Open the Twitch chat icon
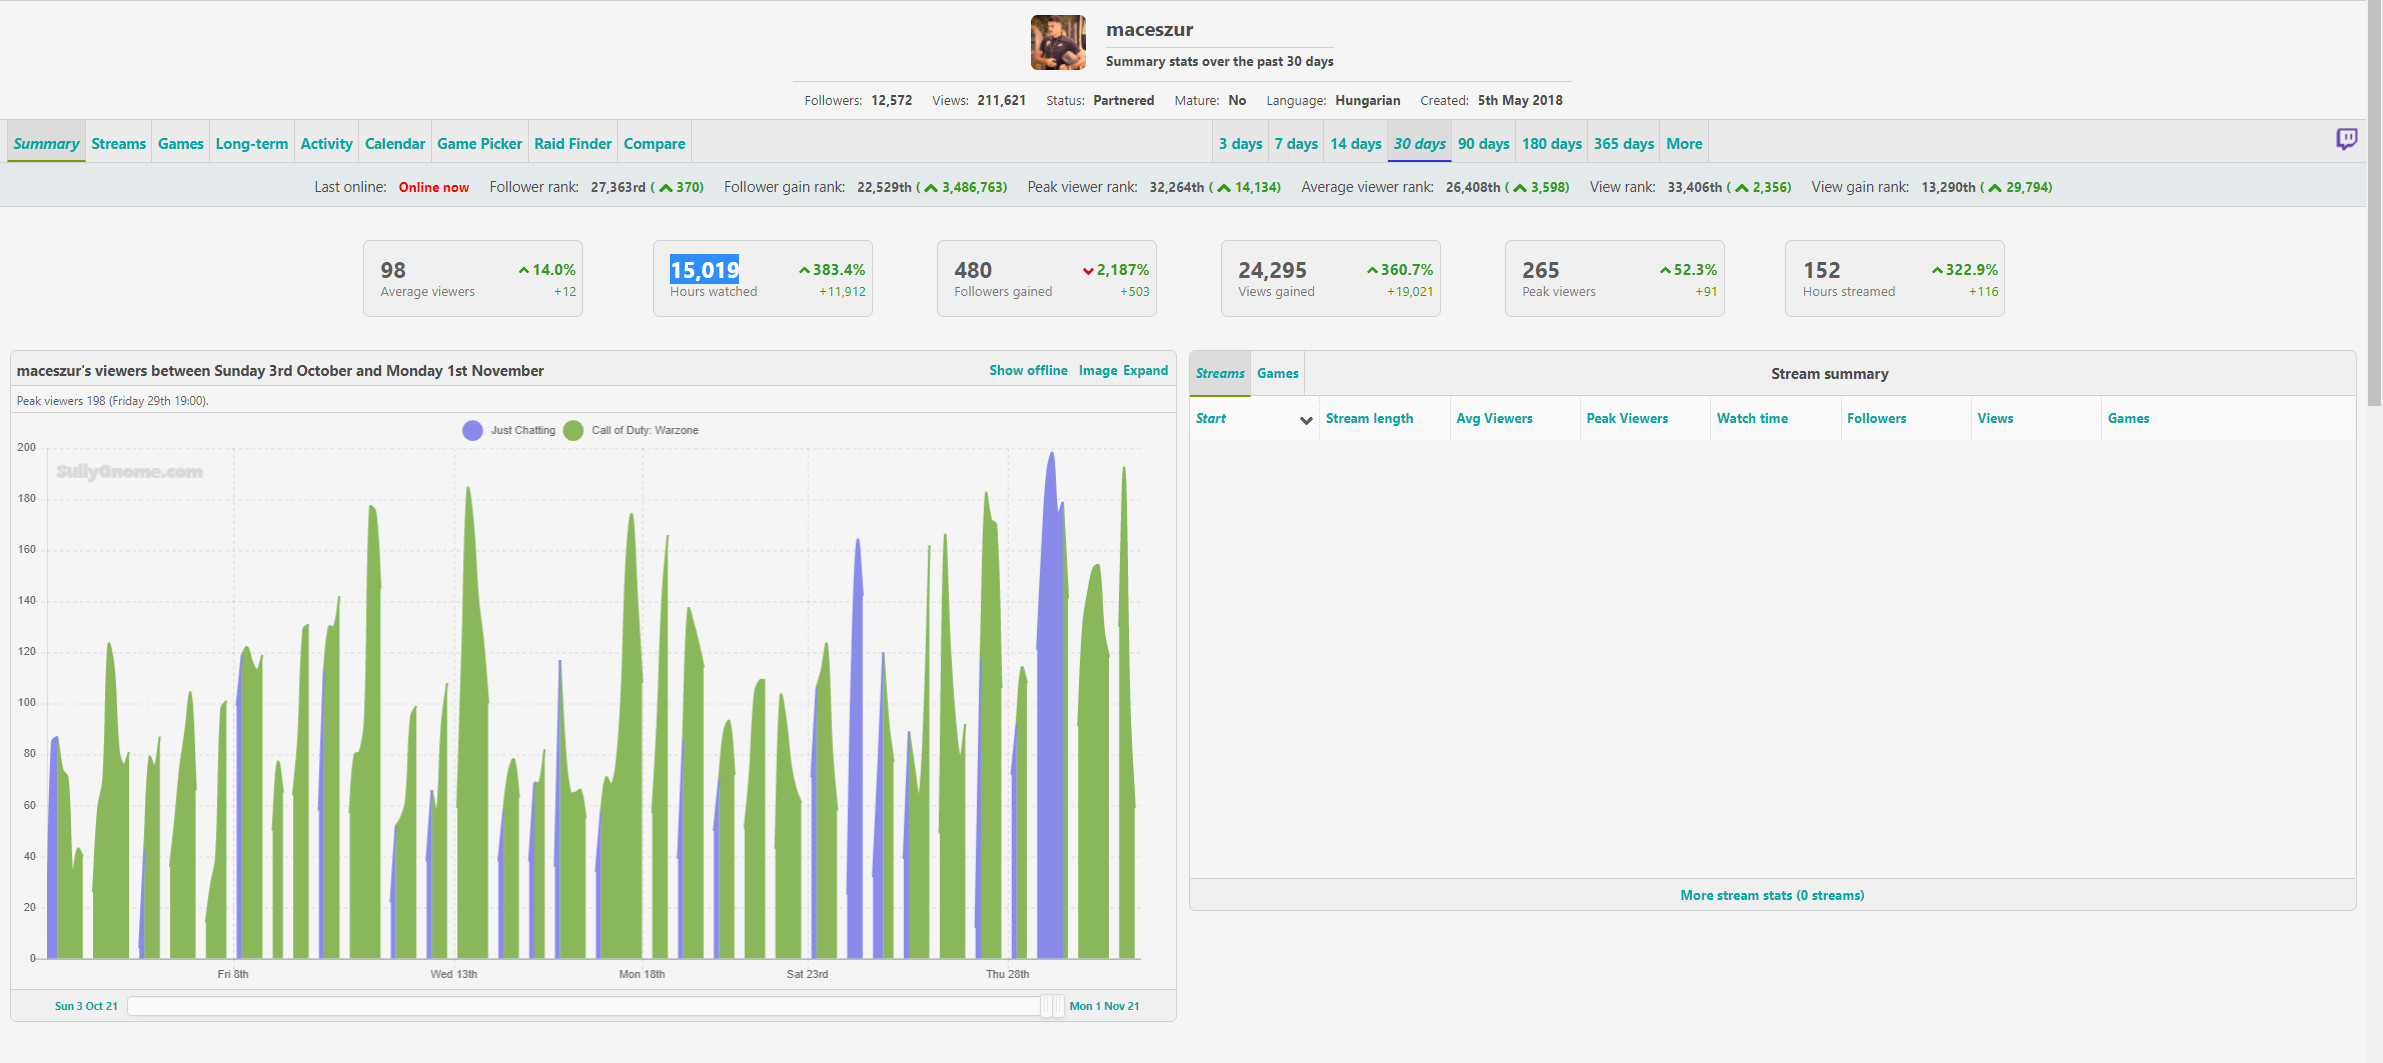This screenshot has width=2383, height=1063. [2346, 139]
